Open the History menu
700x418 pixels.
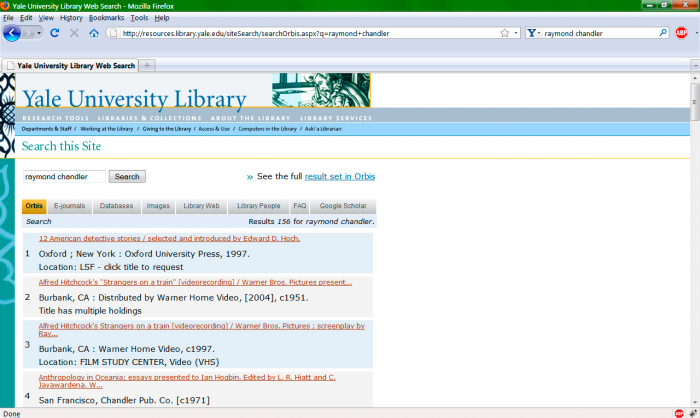point(71,18)
